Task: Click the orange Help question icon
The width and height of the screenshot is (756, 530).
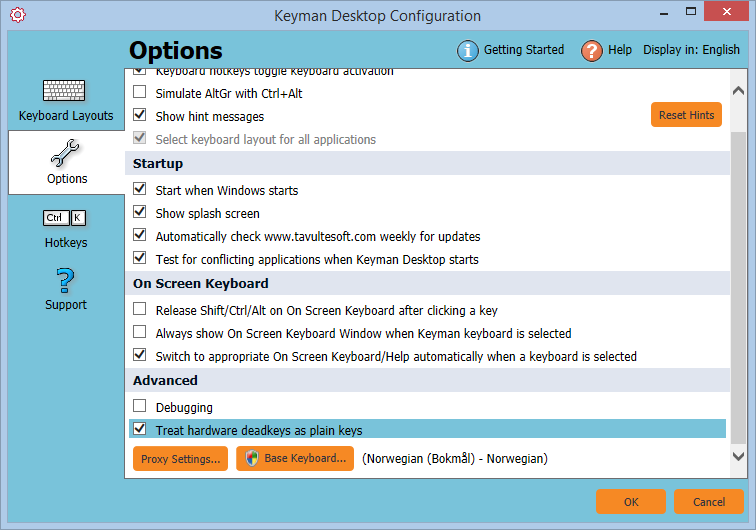Action: coord(592,50)
